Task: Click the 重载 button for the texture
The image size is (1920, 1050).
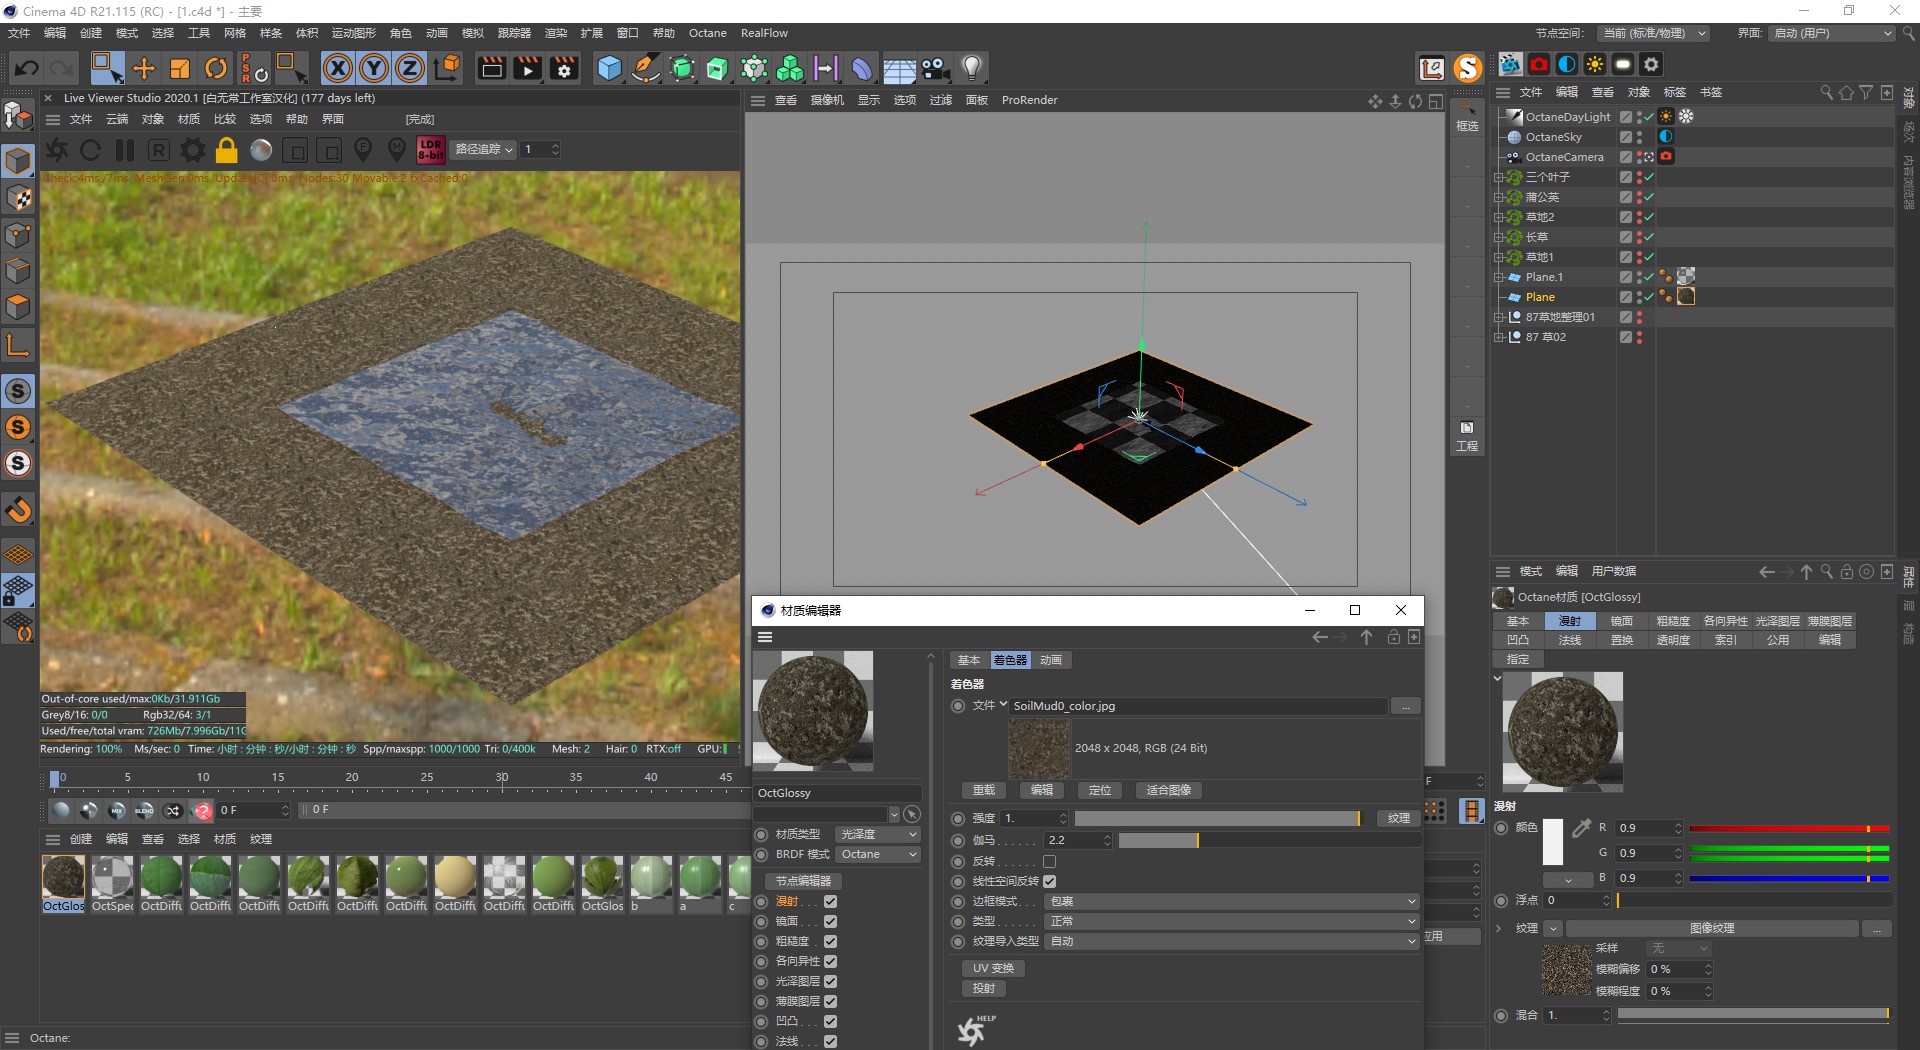Action: [984, 790]
